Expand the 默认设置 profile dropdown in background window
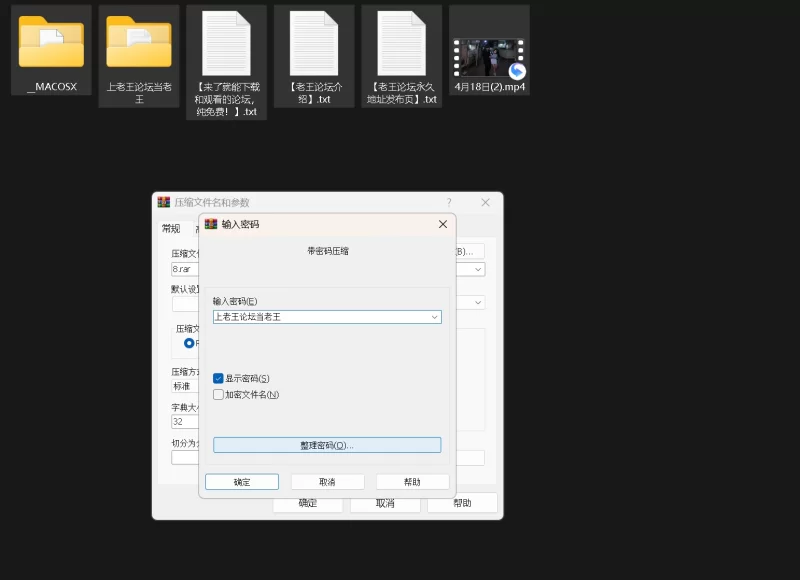Viewport: 800px width, 580px height. tap(478, 302)
